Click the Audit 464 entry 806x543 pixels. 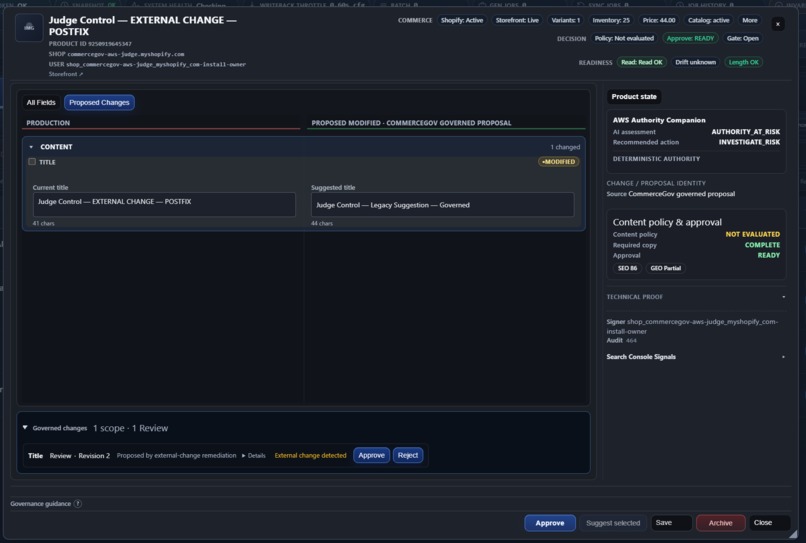pos(621,340)
